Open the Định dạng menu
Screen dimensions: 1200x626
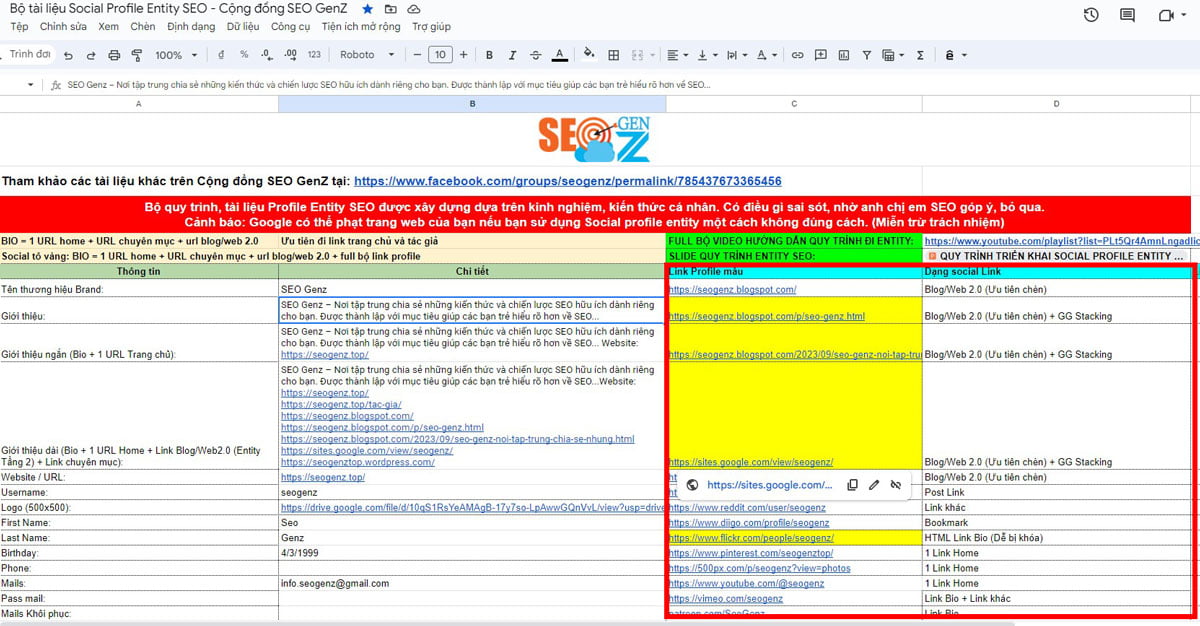click(x=192, y=27)
